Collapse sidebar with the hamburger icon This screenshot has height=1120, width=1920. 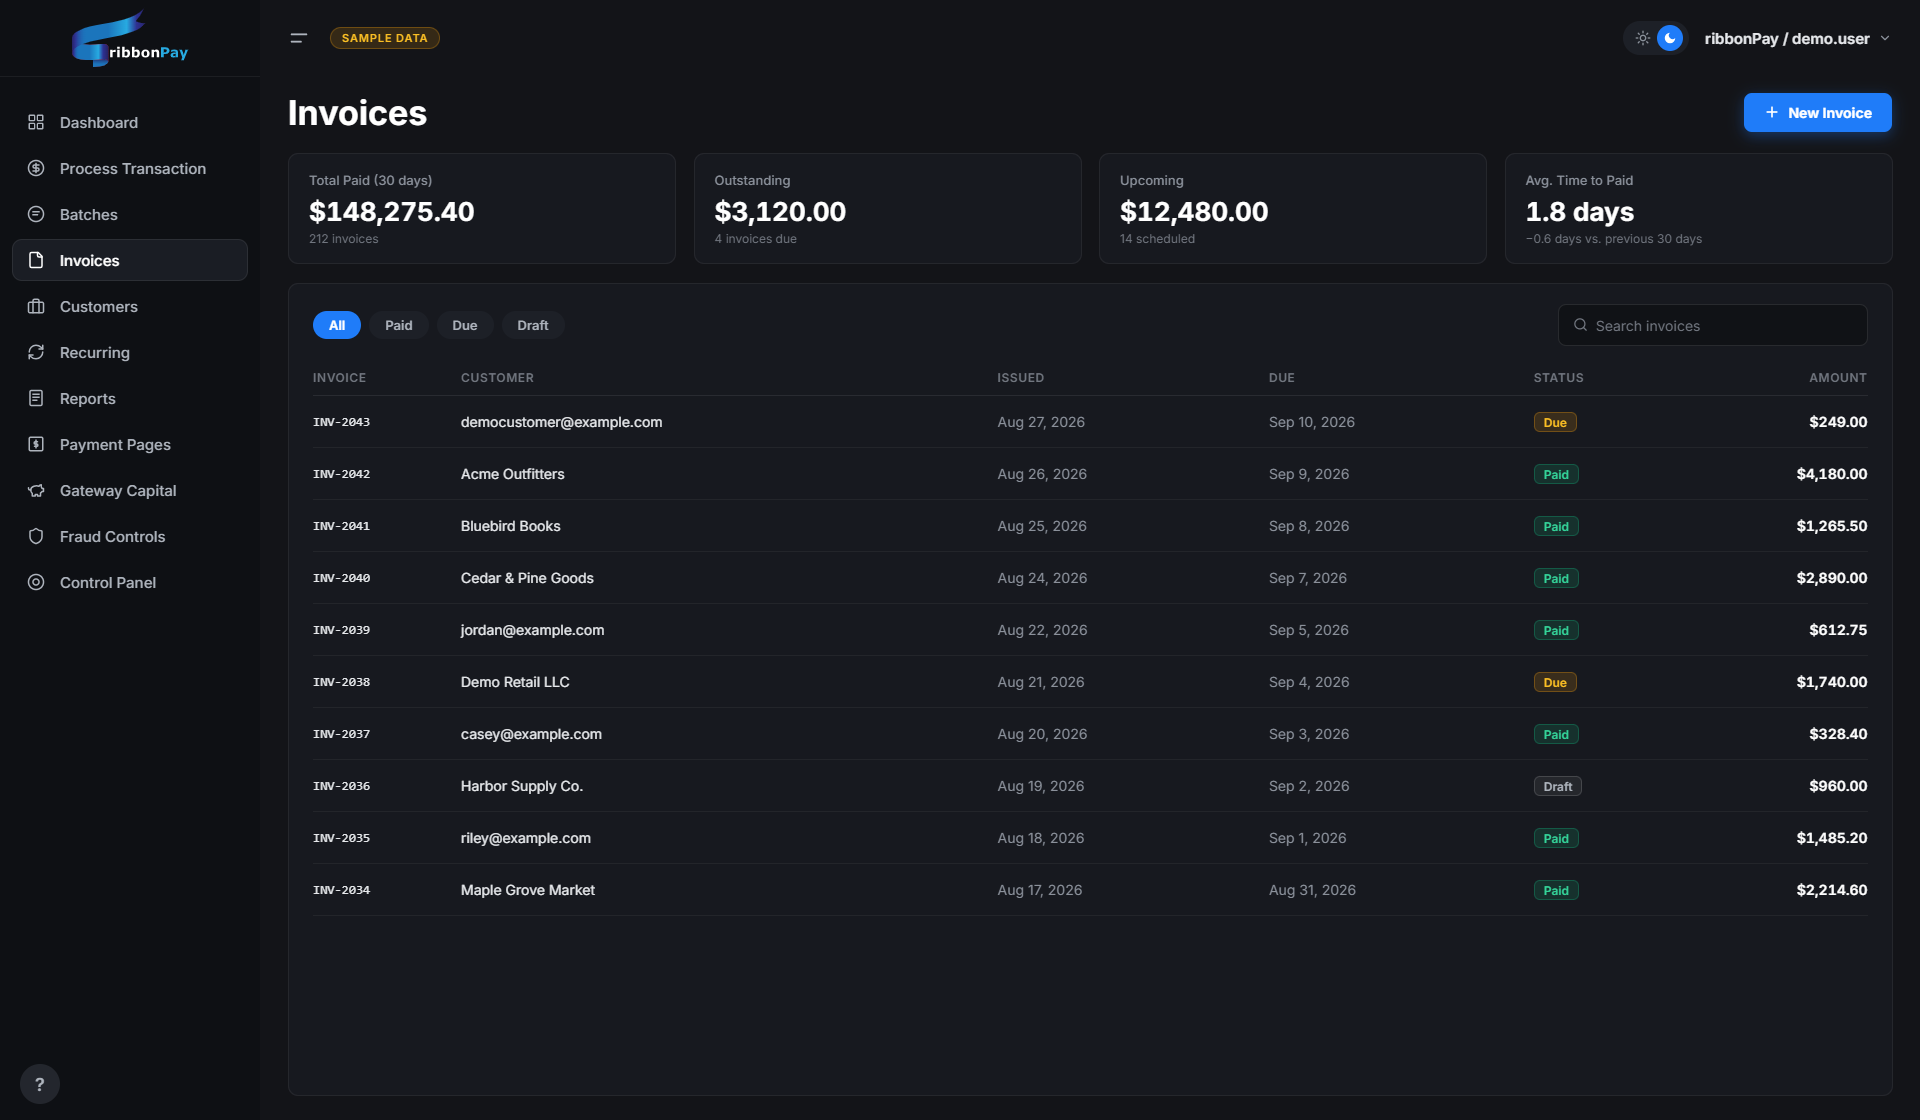point(299,38)
